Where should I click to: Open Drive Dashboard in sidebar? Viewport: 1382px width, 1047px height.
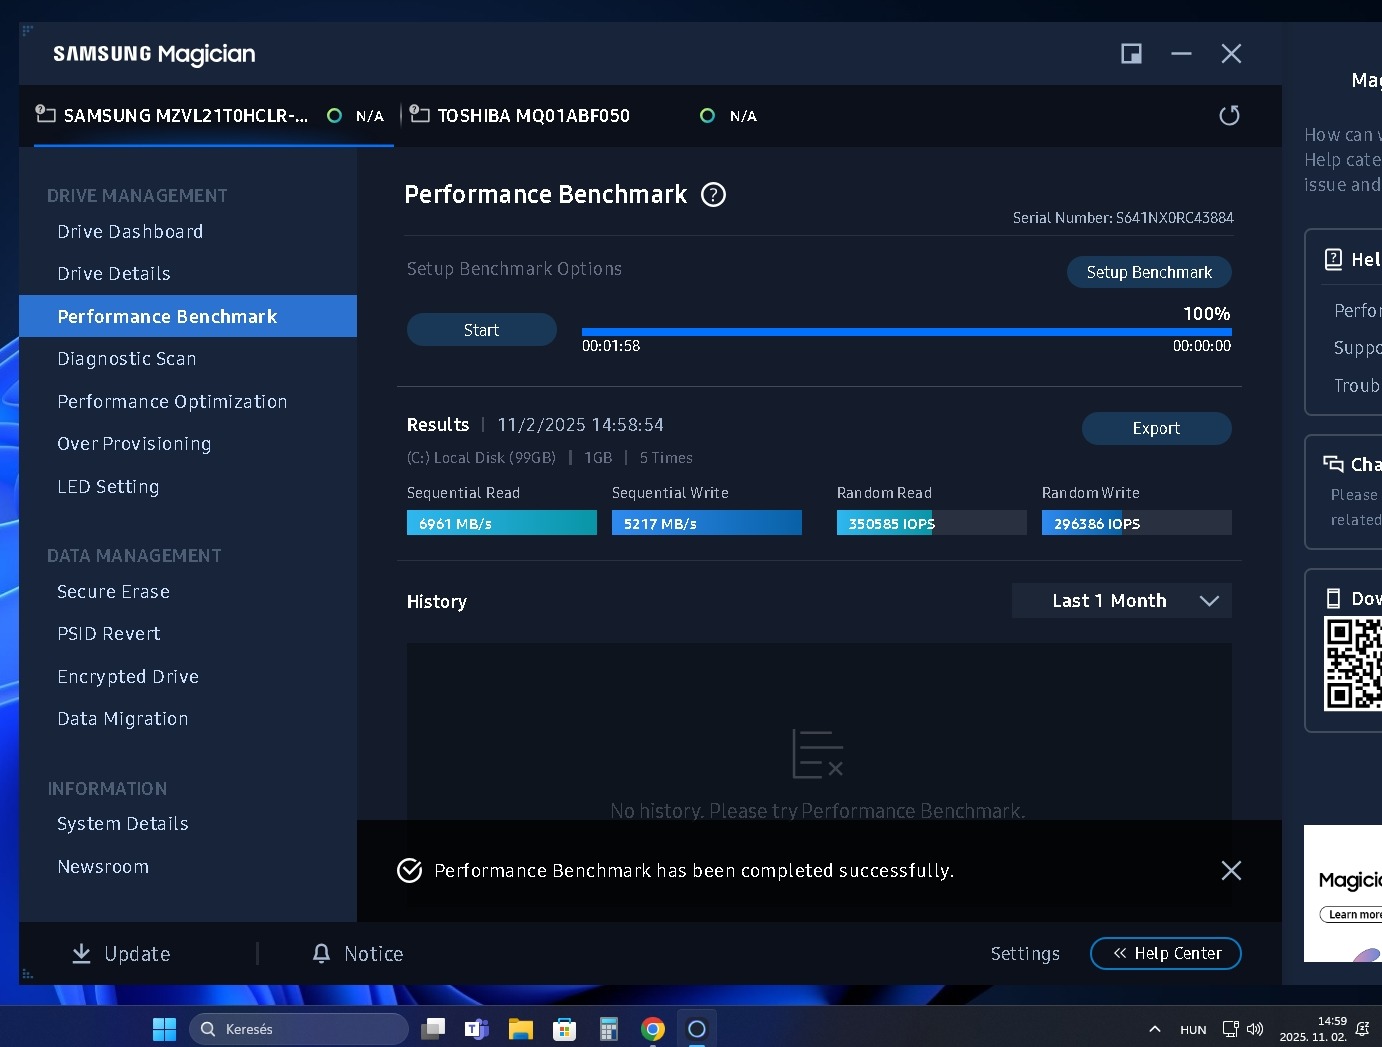[130, 232]
